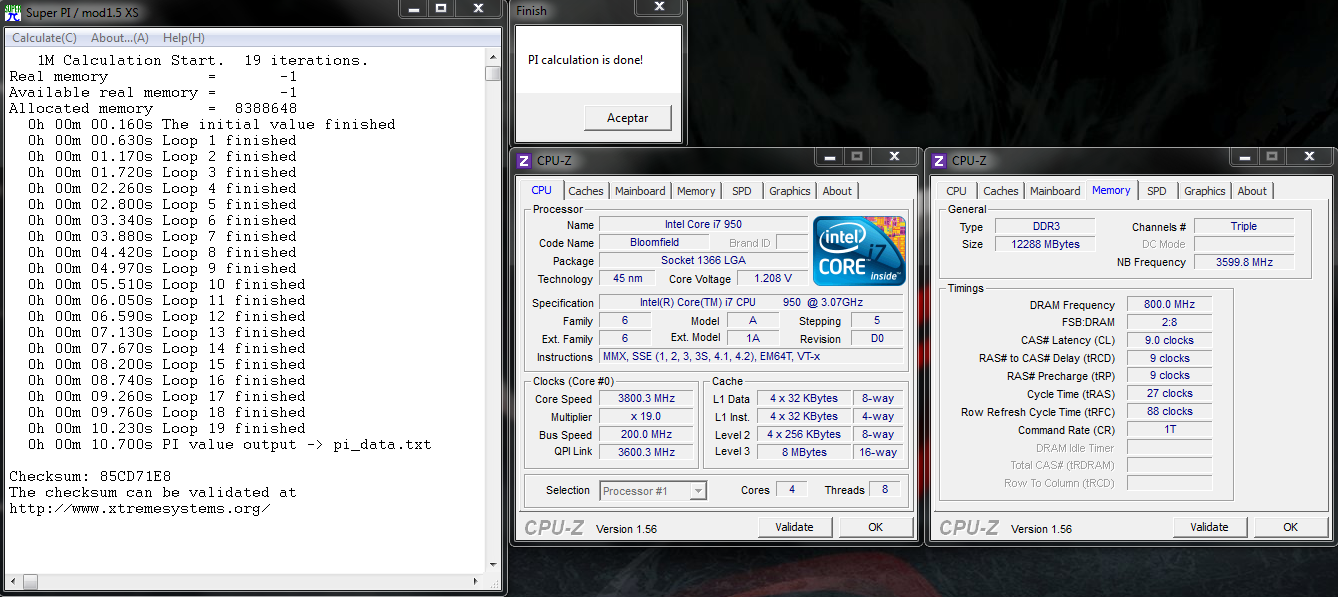Click the Channels # Triple field
The width and height of the screenshot is (1338, 597).
[x=1244, y=226]
